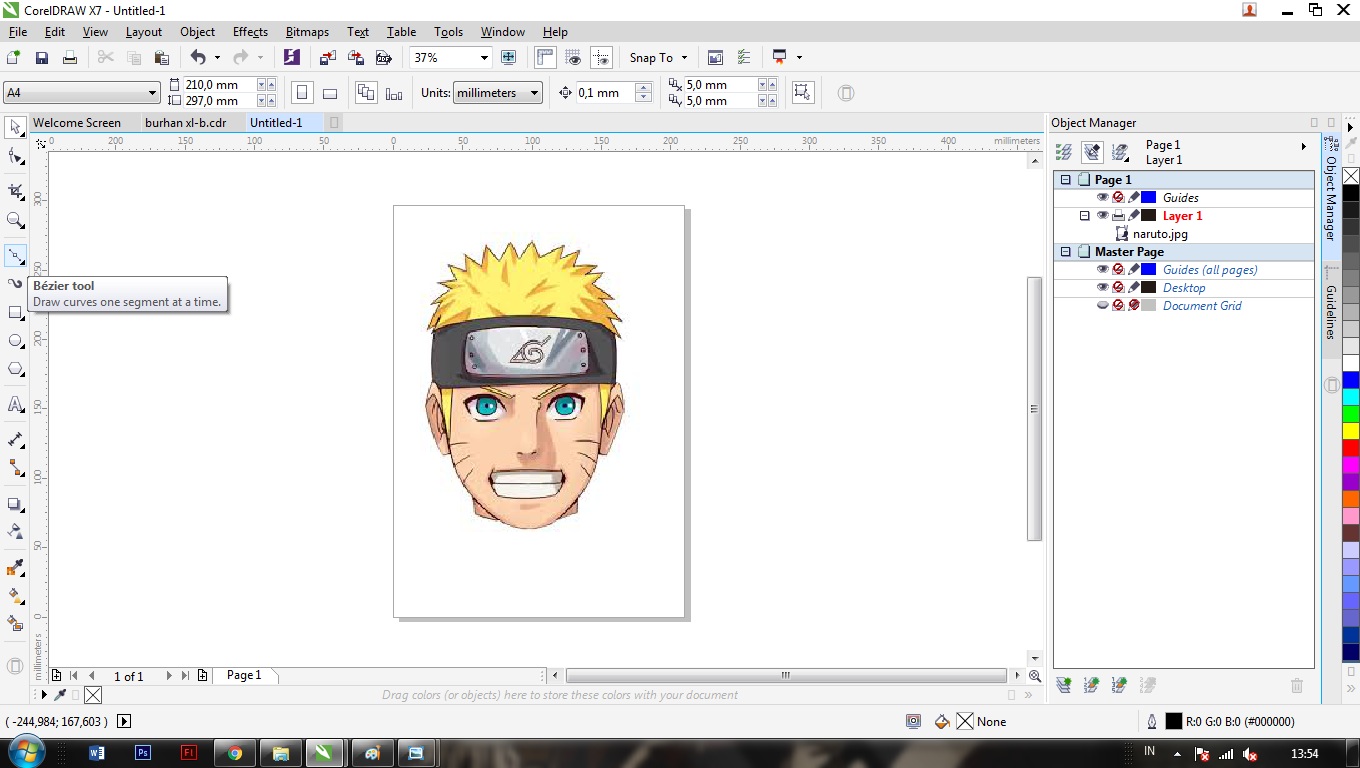Viewport: 1360px width, 768px height.
Task: Select the Zoom tool in toolbox
Action: 15,221
